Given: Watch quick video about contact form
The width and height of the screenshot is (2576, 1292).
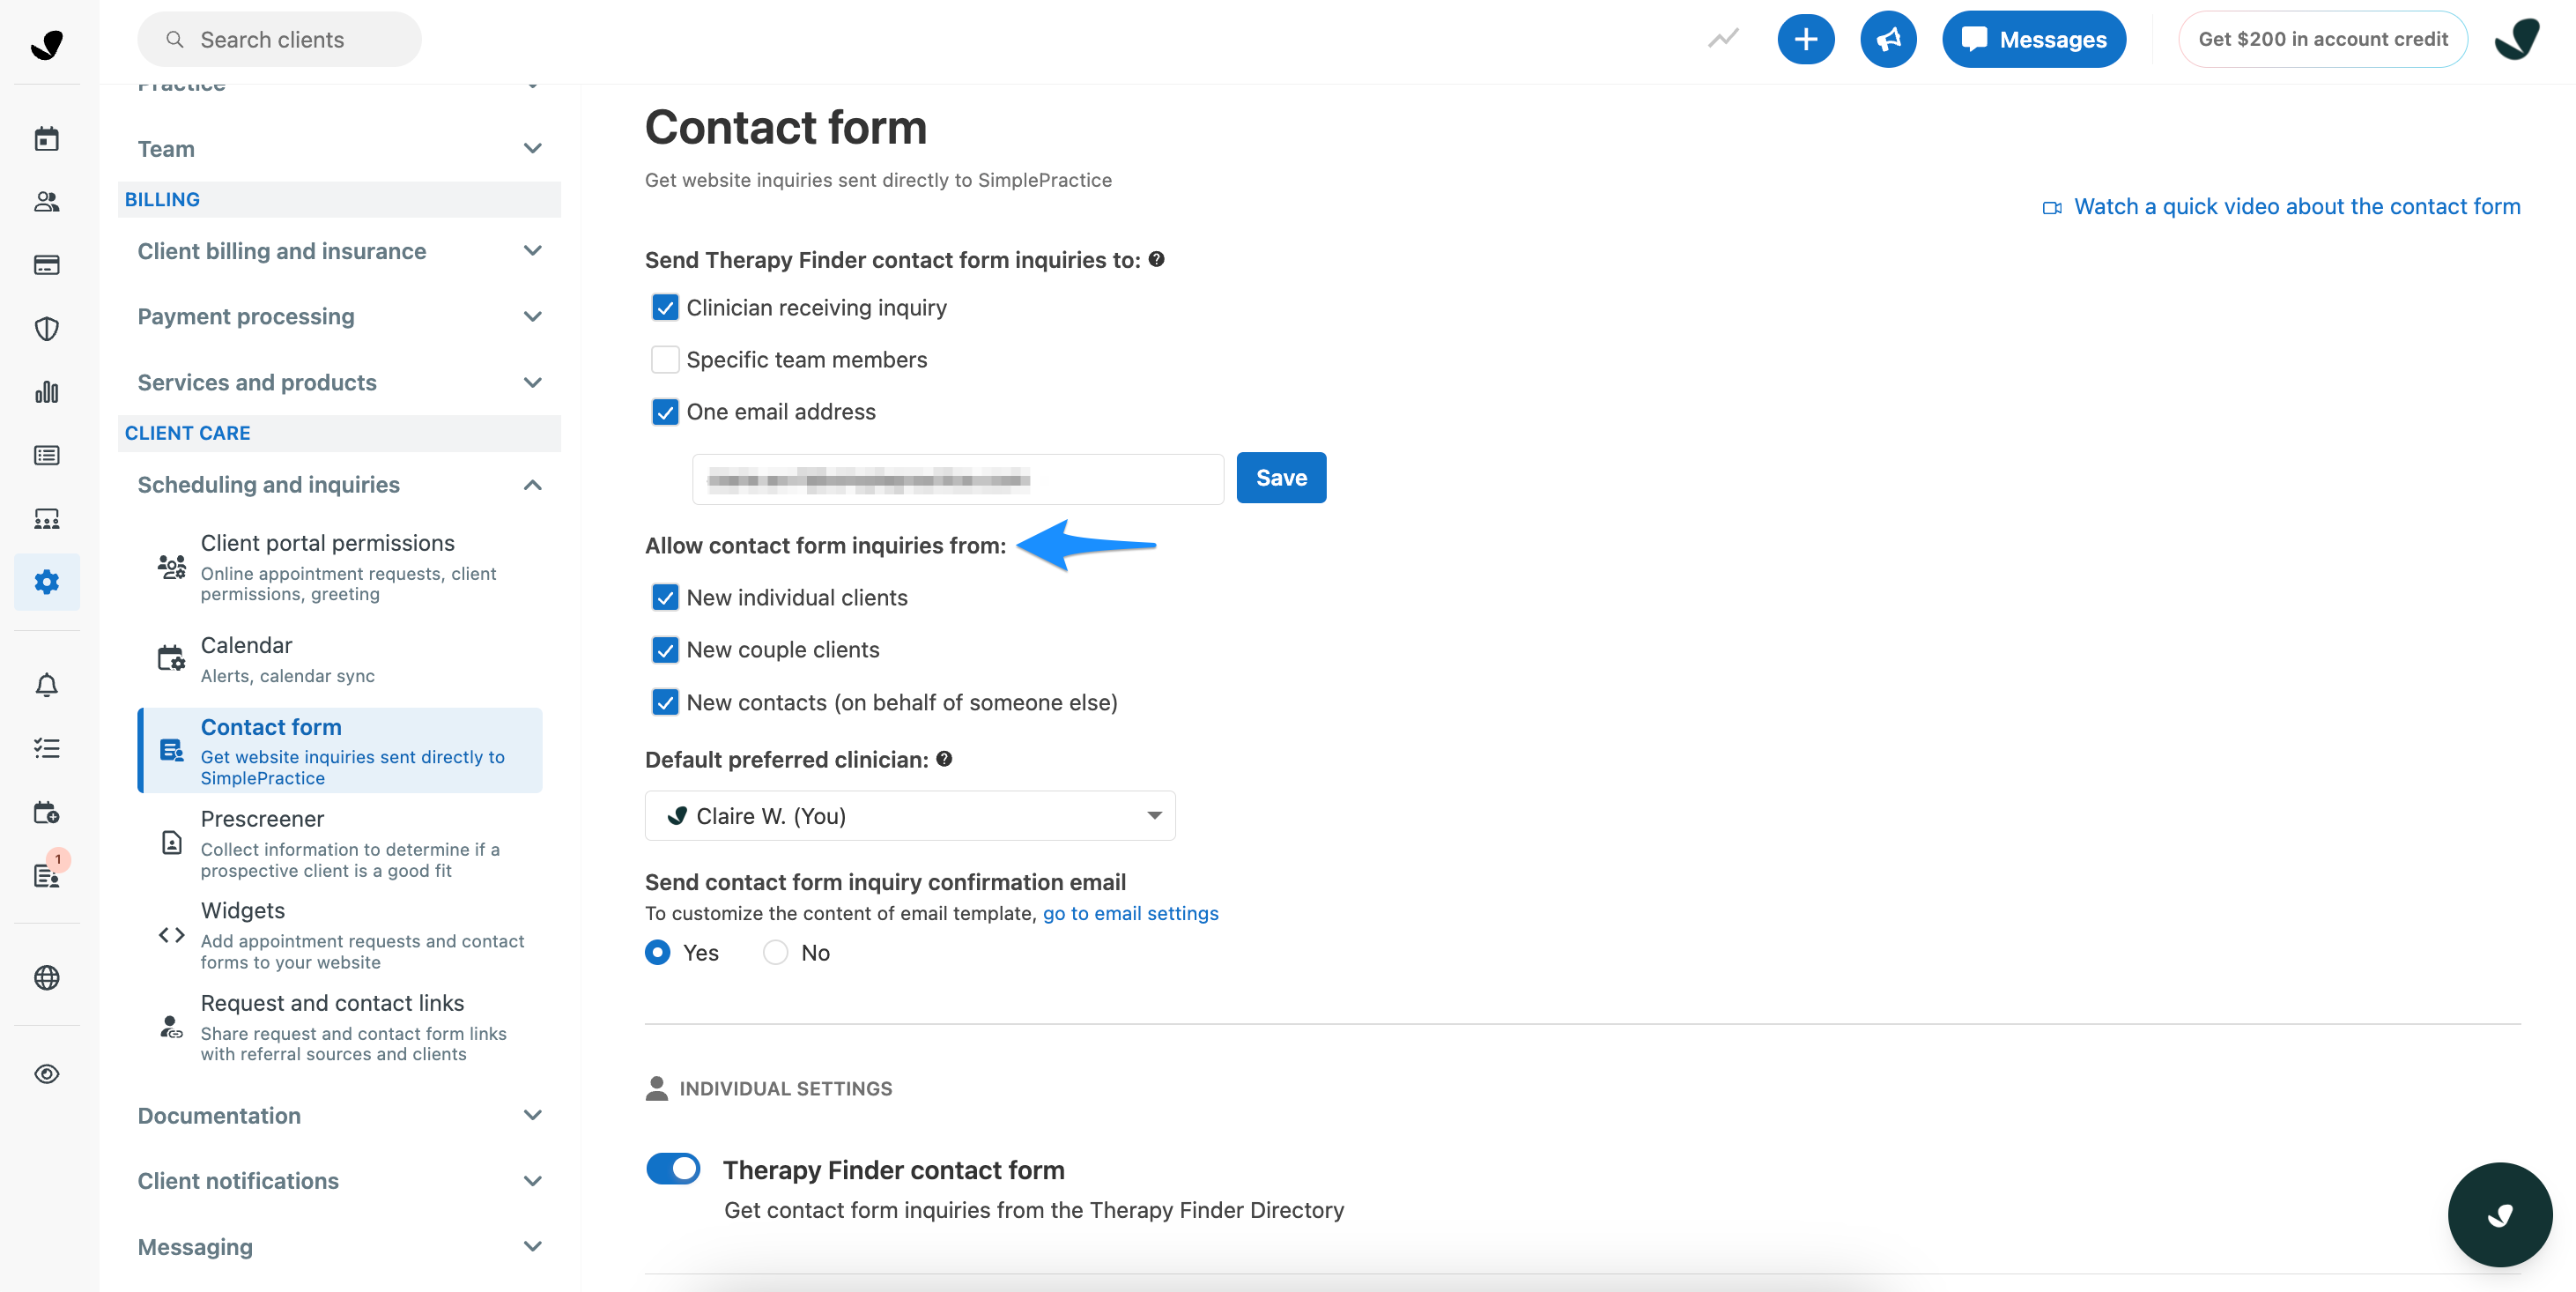Looking at the screenshot, I should [2281, 206].
